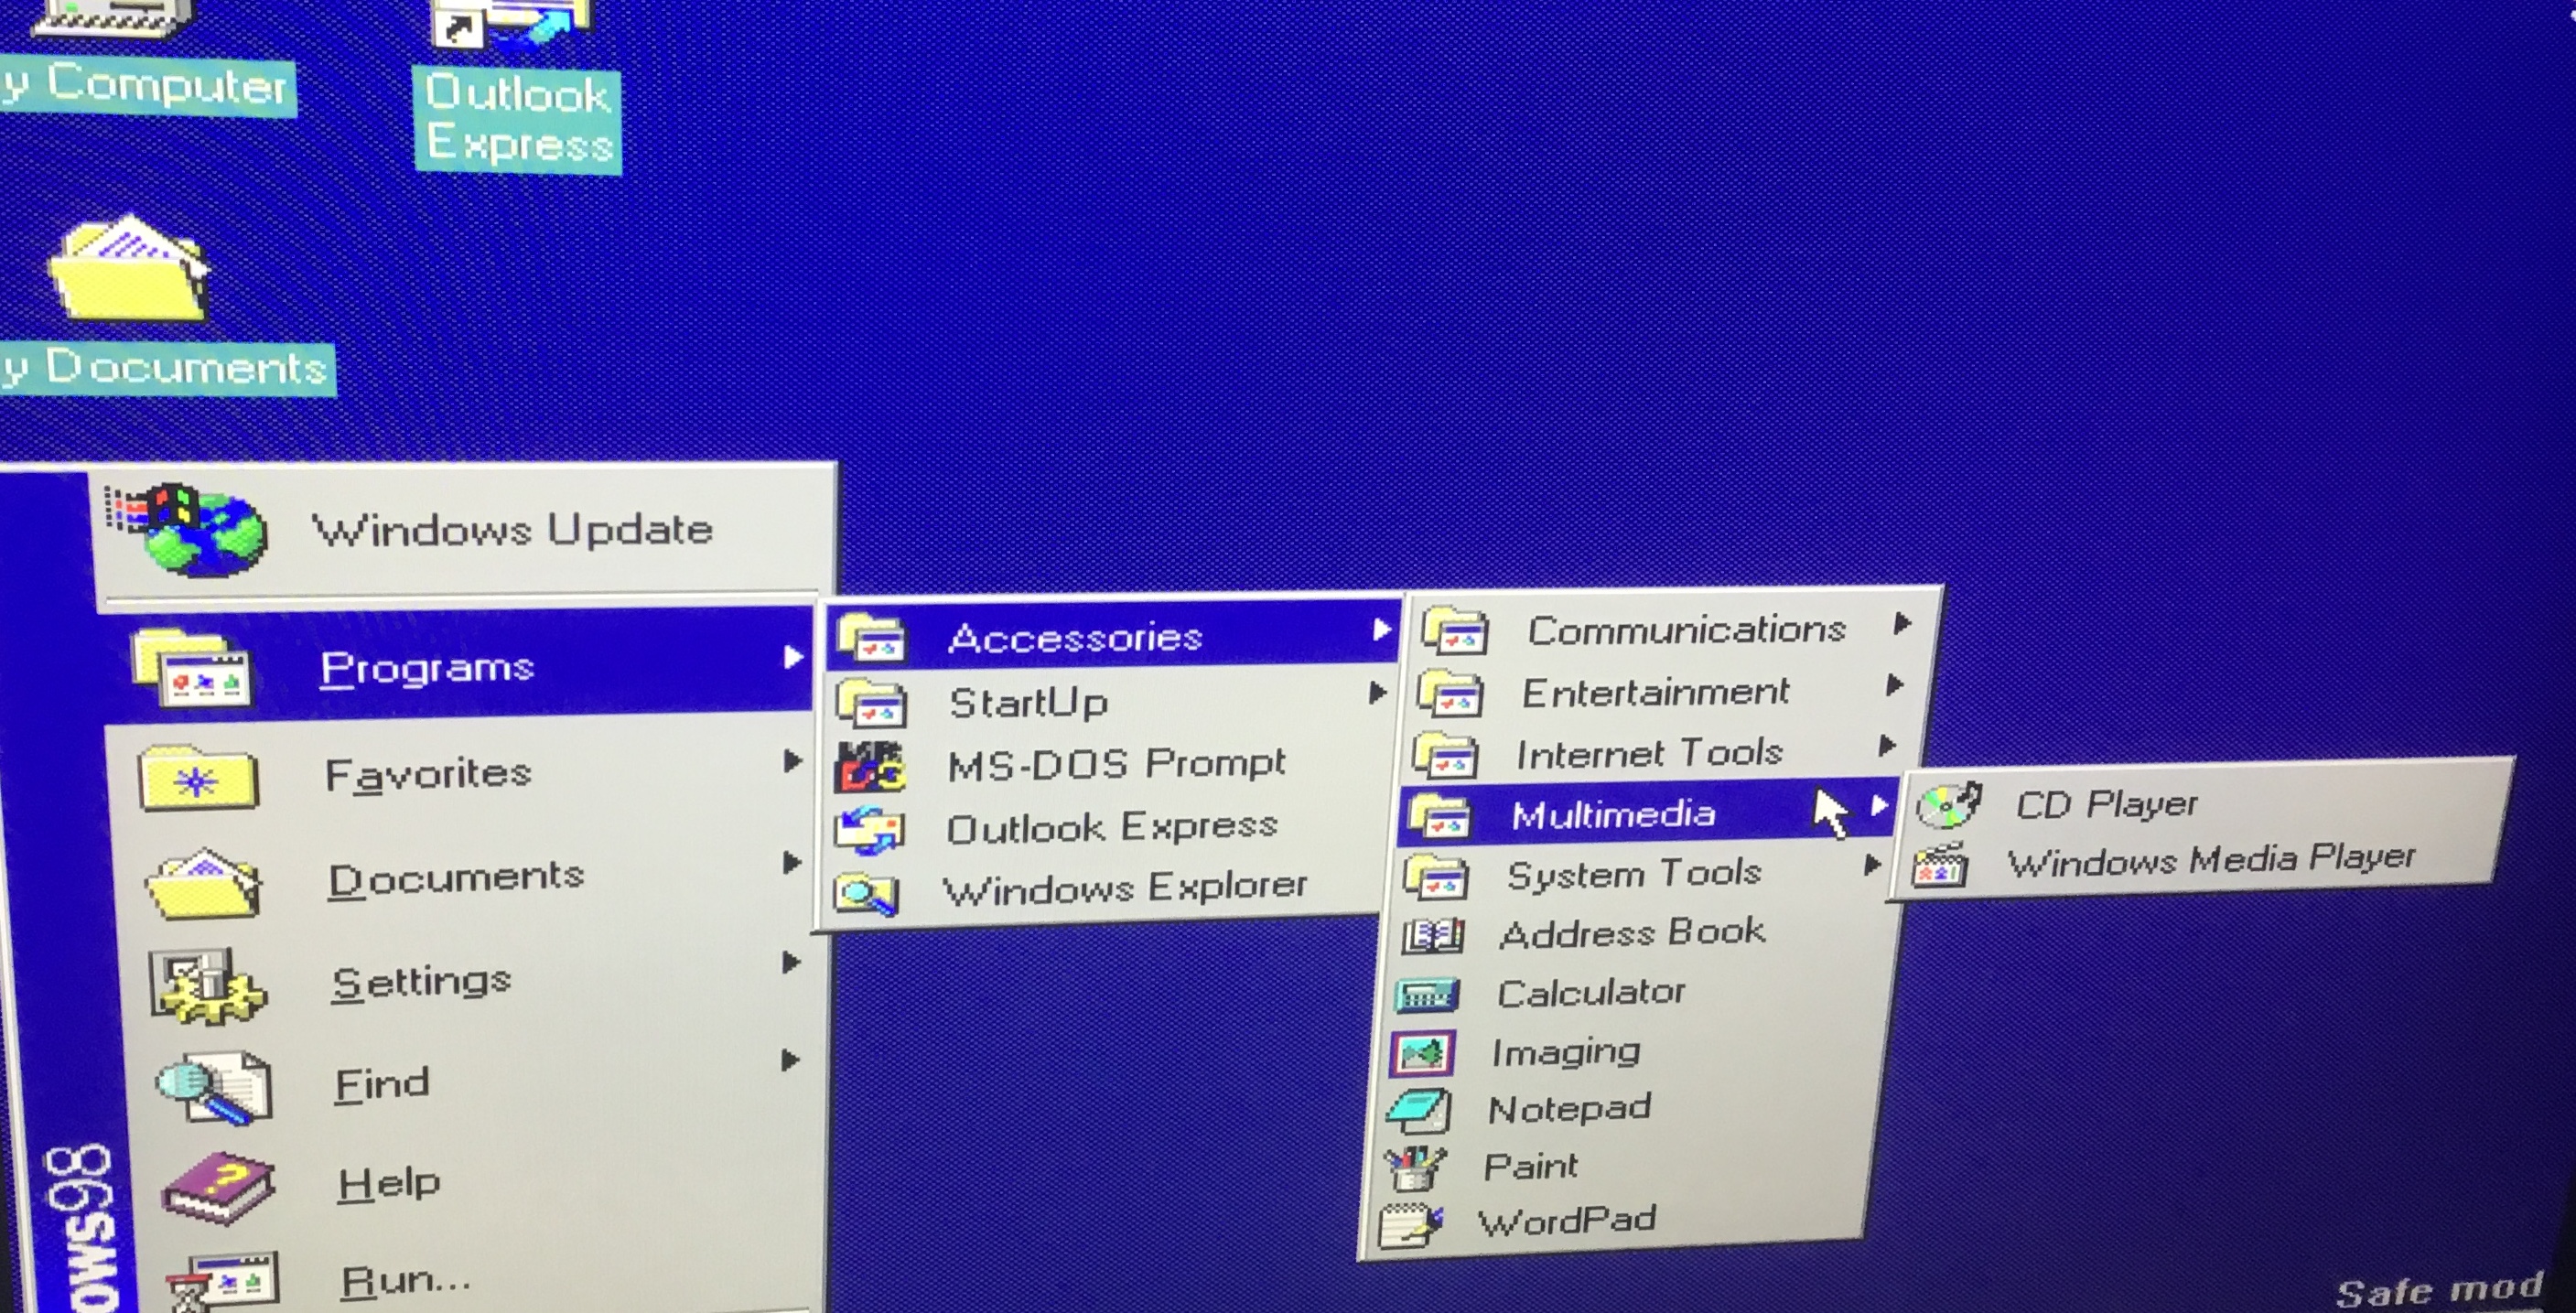Click the Run icon in Start menu
The image size is (2576, 1313).
pyautogui.click(x=223, y=1282)
